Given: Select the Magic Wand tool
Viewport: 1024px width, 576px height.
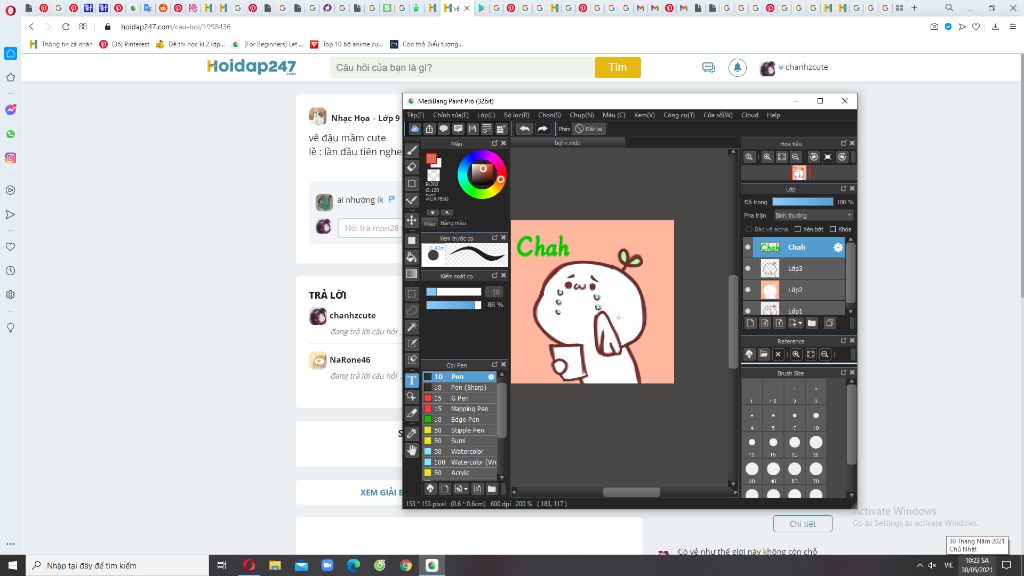Looking at the screenshot, I should click(x=412, y=327).
